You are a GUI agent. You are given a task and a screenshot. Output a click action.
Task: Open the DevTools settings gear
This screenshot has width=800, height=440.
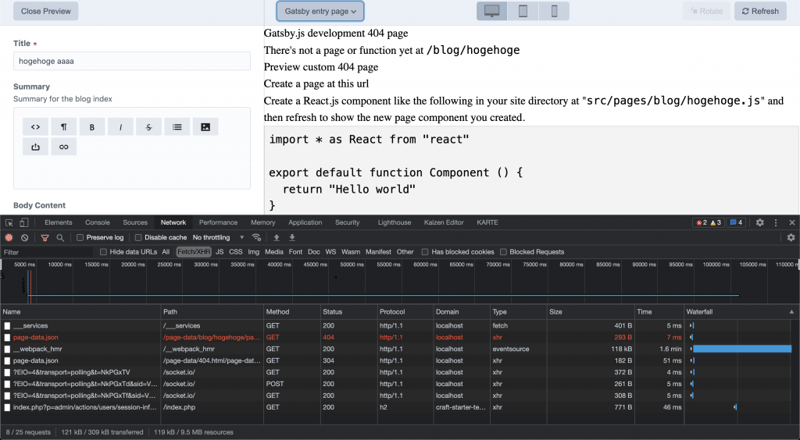(760, 222)
